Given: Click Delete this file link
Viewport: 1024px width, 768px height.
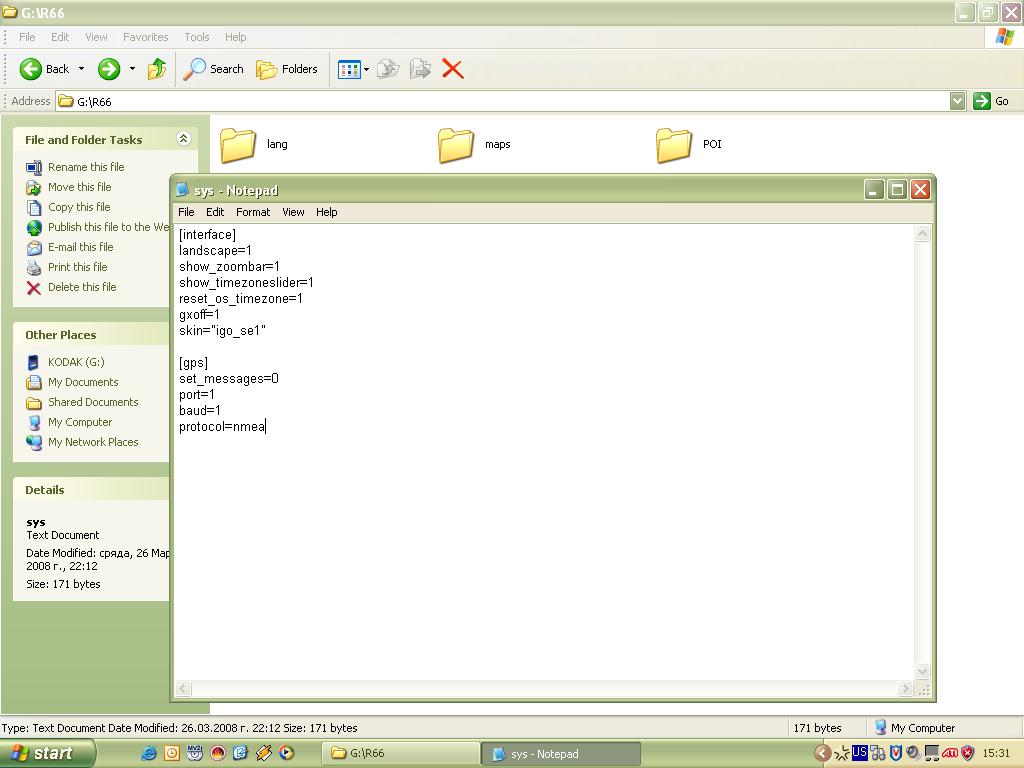Looking at the screenshot, I should 82,287.
